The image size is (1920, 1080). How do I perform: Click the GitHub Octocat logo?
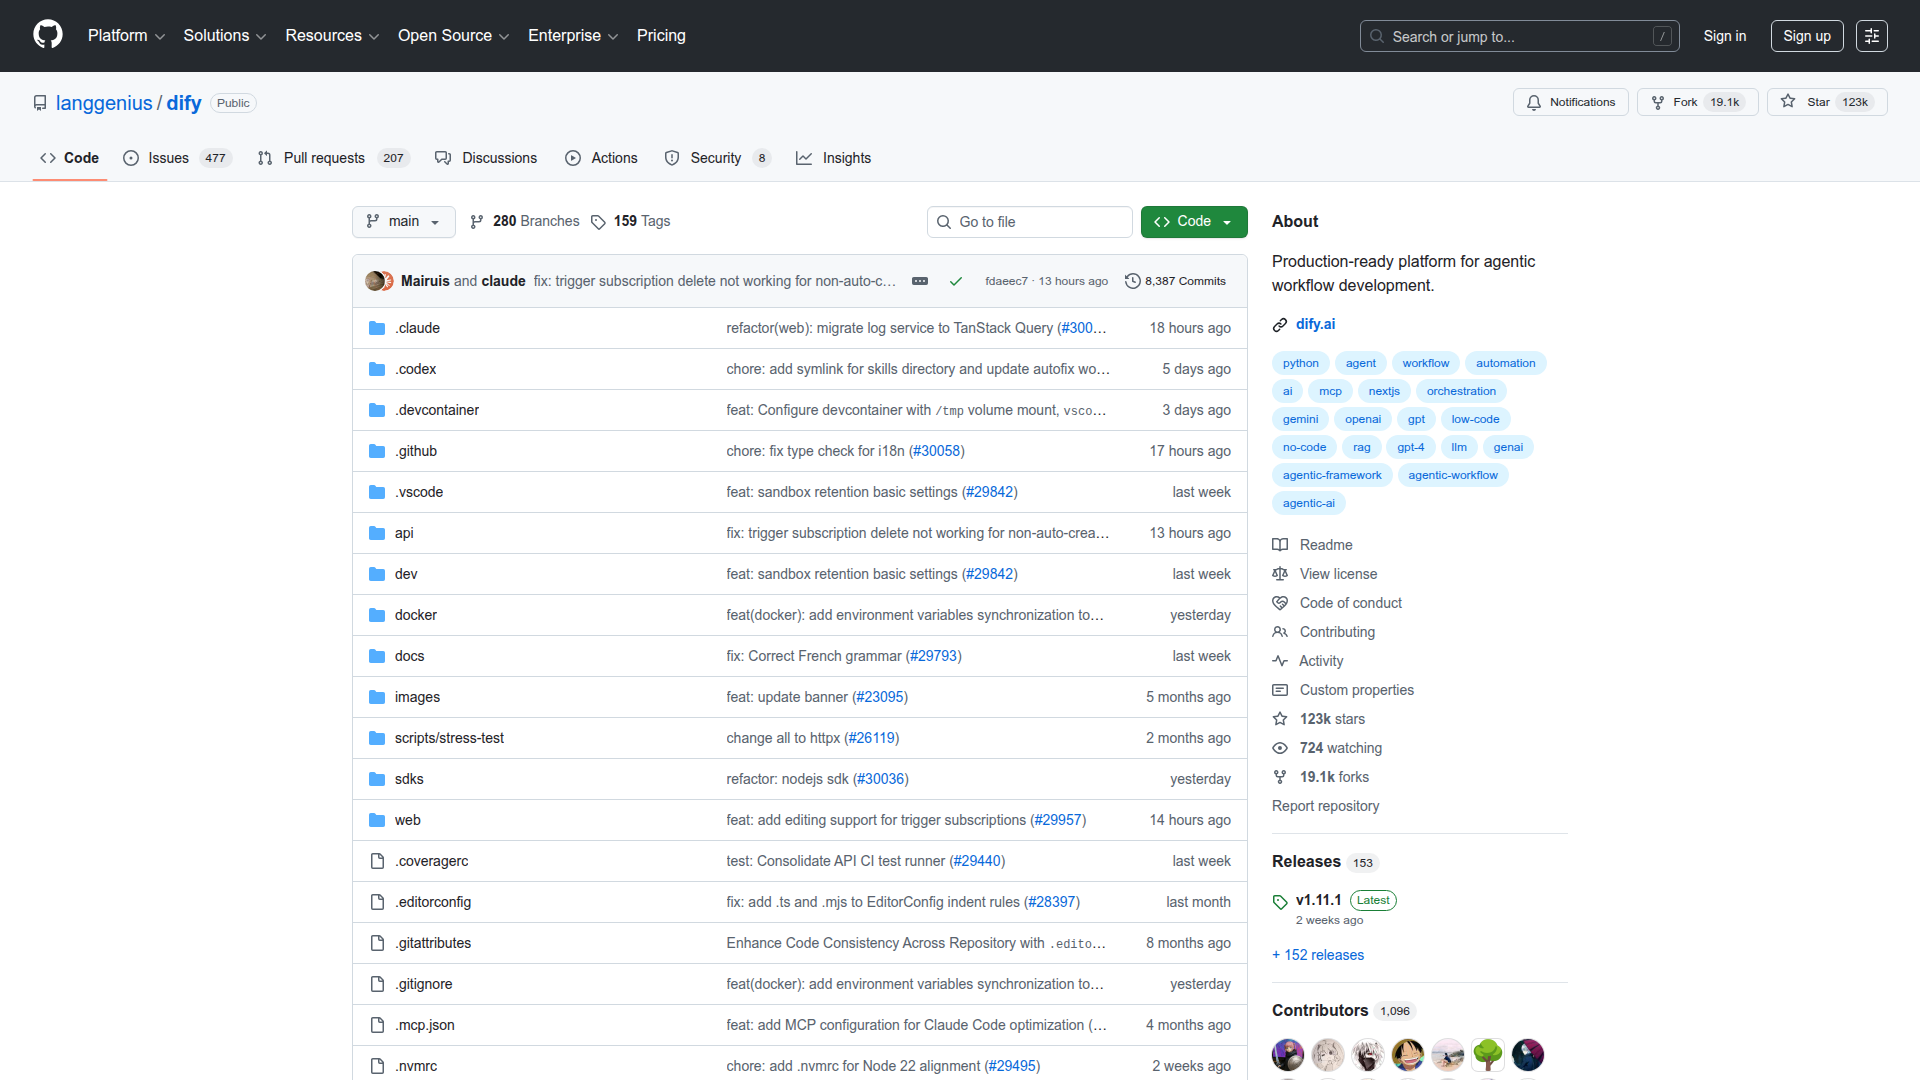(x=47, y=35)
